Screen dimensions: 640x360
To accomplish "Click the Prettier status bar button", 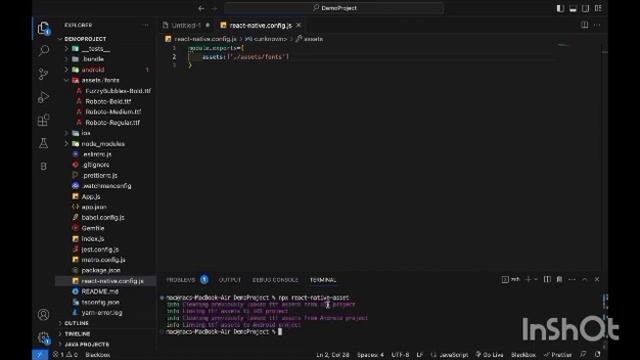I will pyautogui.click(x=558, y=355).
